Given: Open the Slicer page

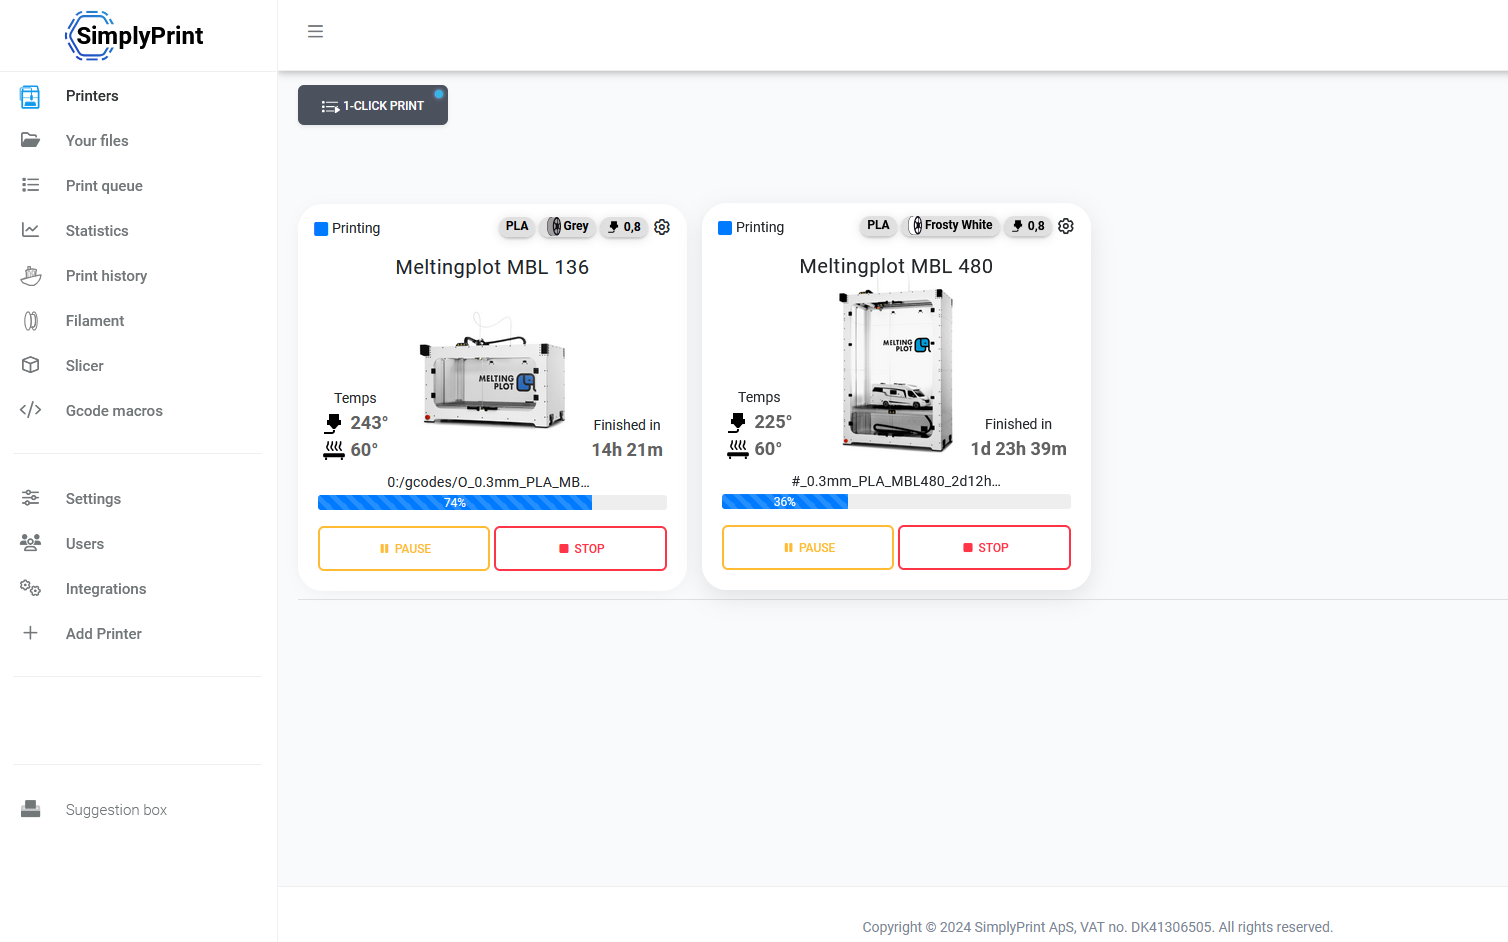Looking at the screenshot, I should [x=85, y=366].
